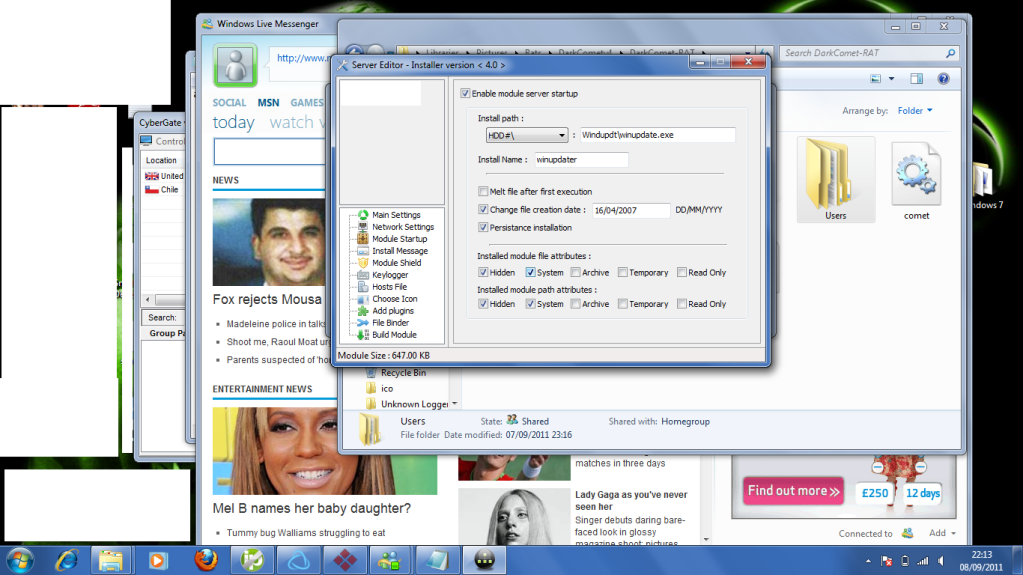Open Tummy bug Walliams news link
This screenshot has height=575, width=1023.
306,533
